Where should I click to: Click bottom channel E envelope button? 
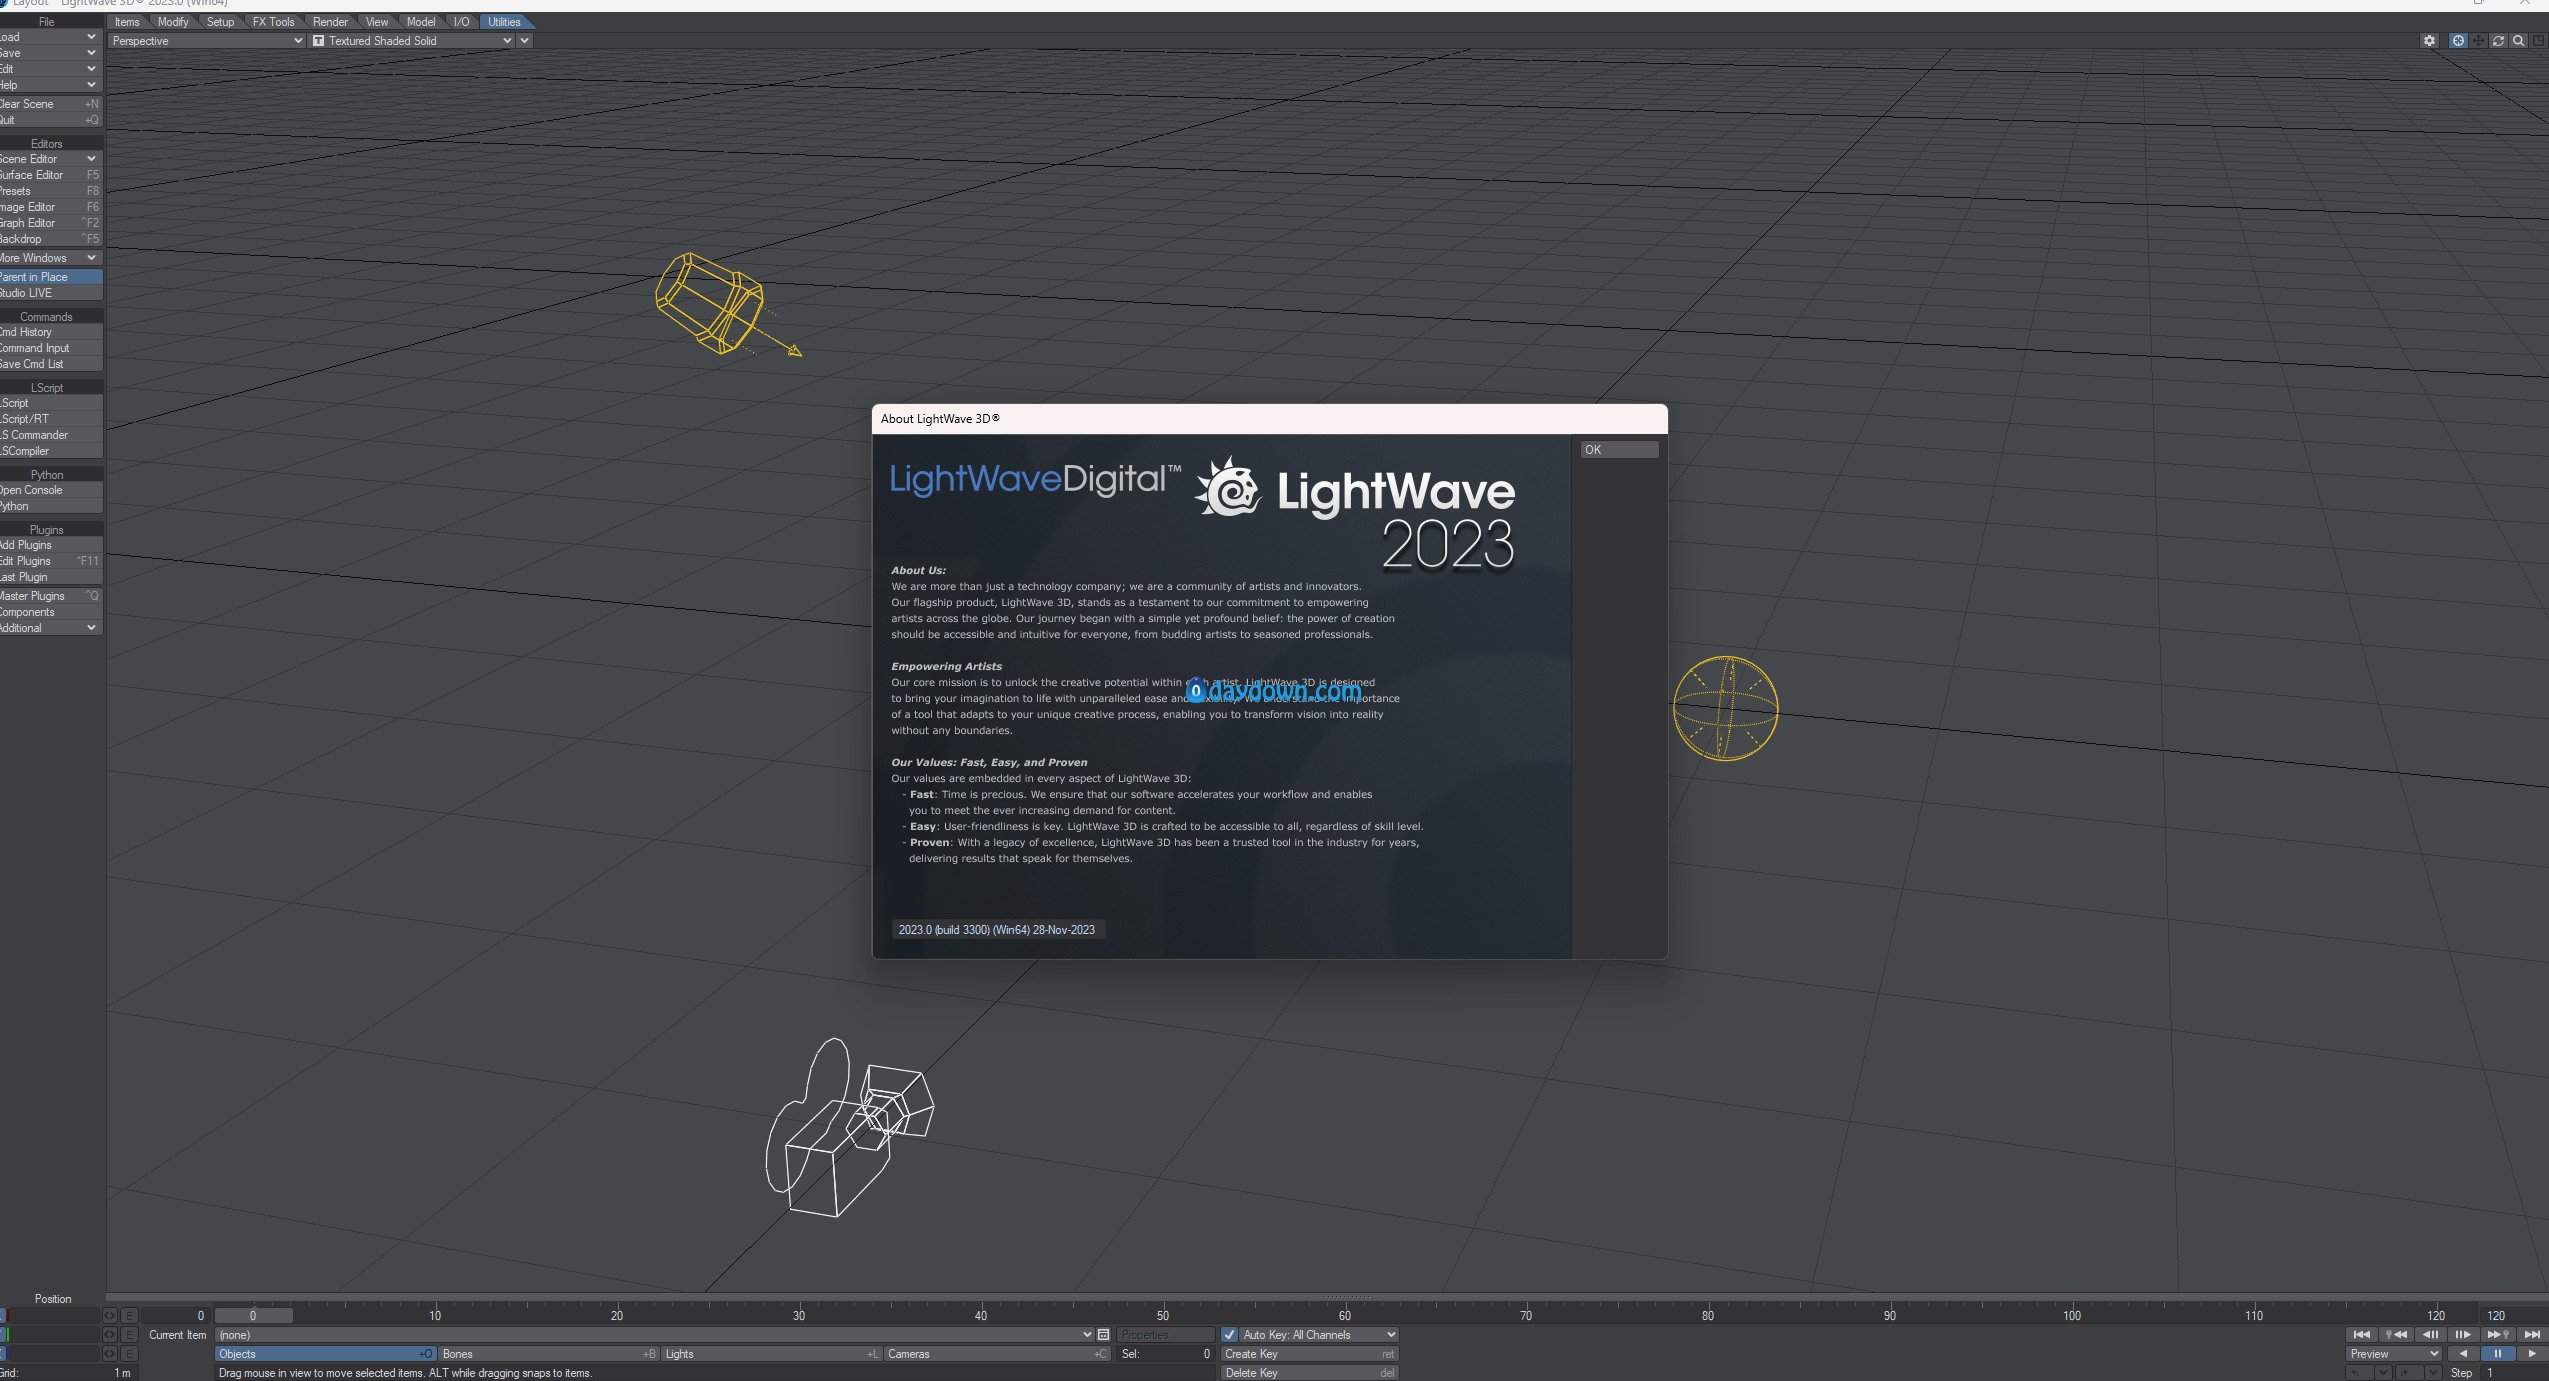(x=129, y=1354)
